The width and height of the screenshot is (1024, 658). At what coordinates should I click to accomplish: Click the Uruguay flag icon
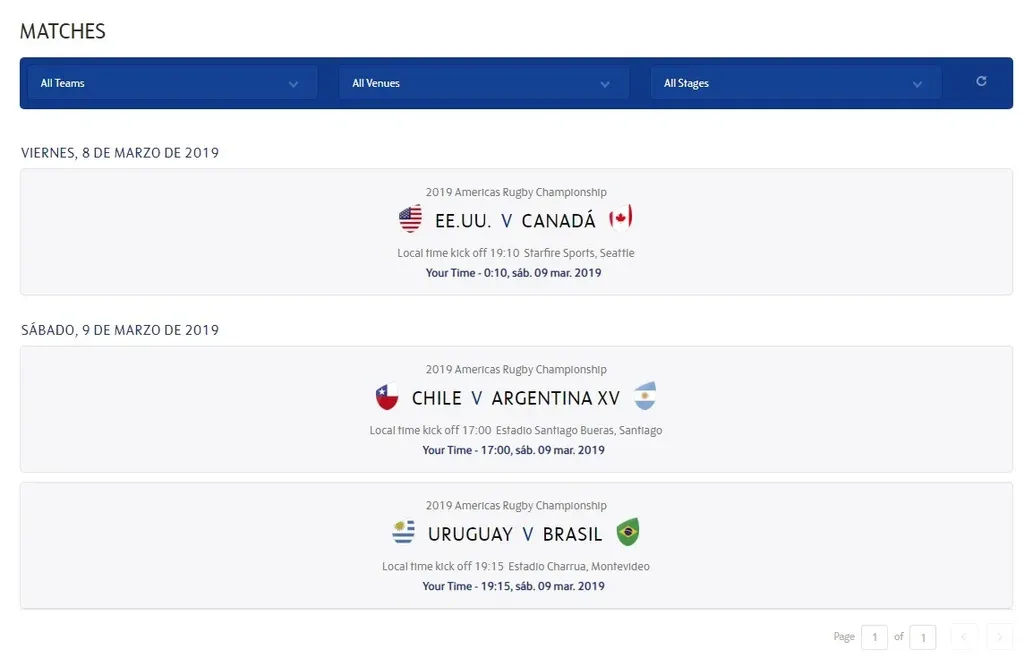[404, 532]
